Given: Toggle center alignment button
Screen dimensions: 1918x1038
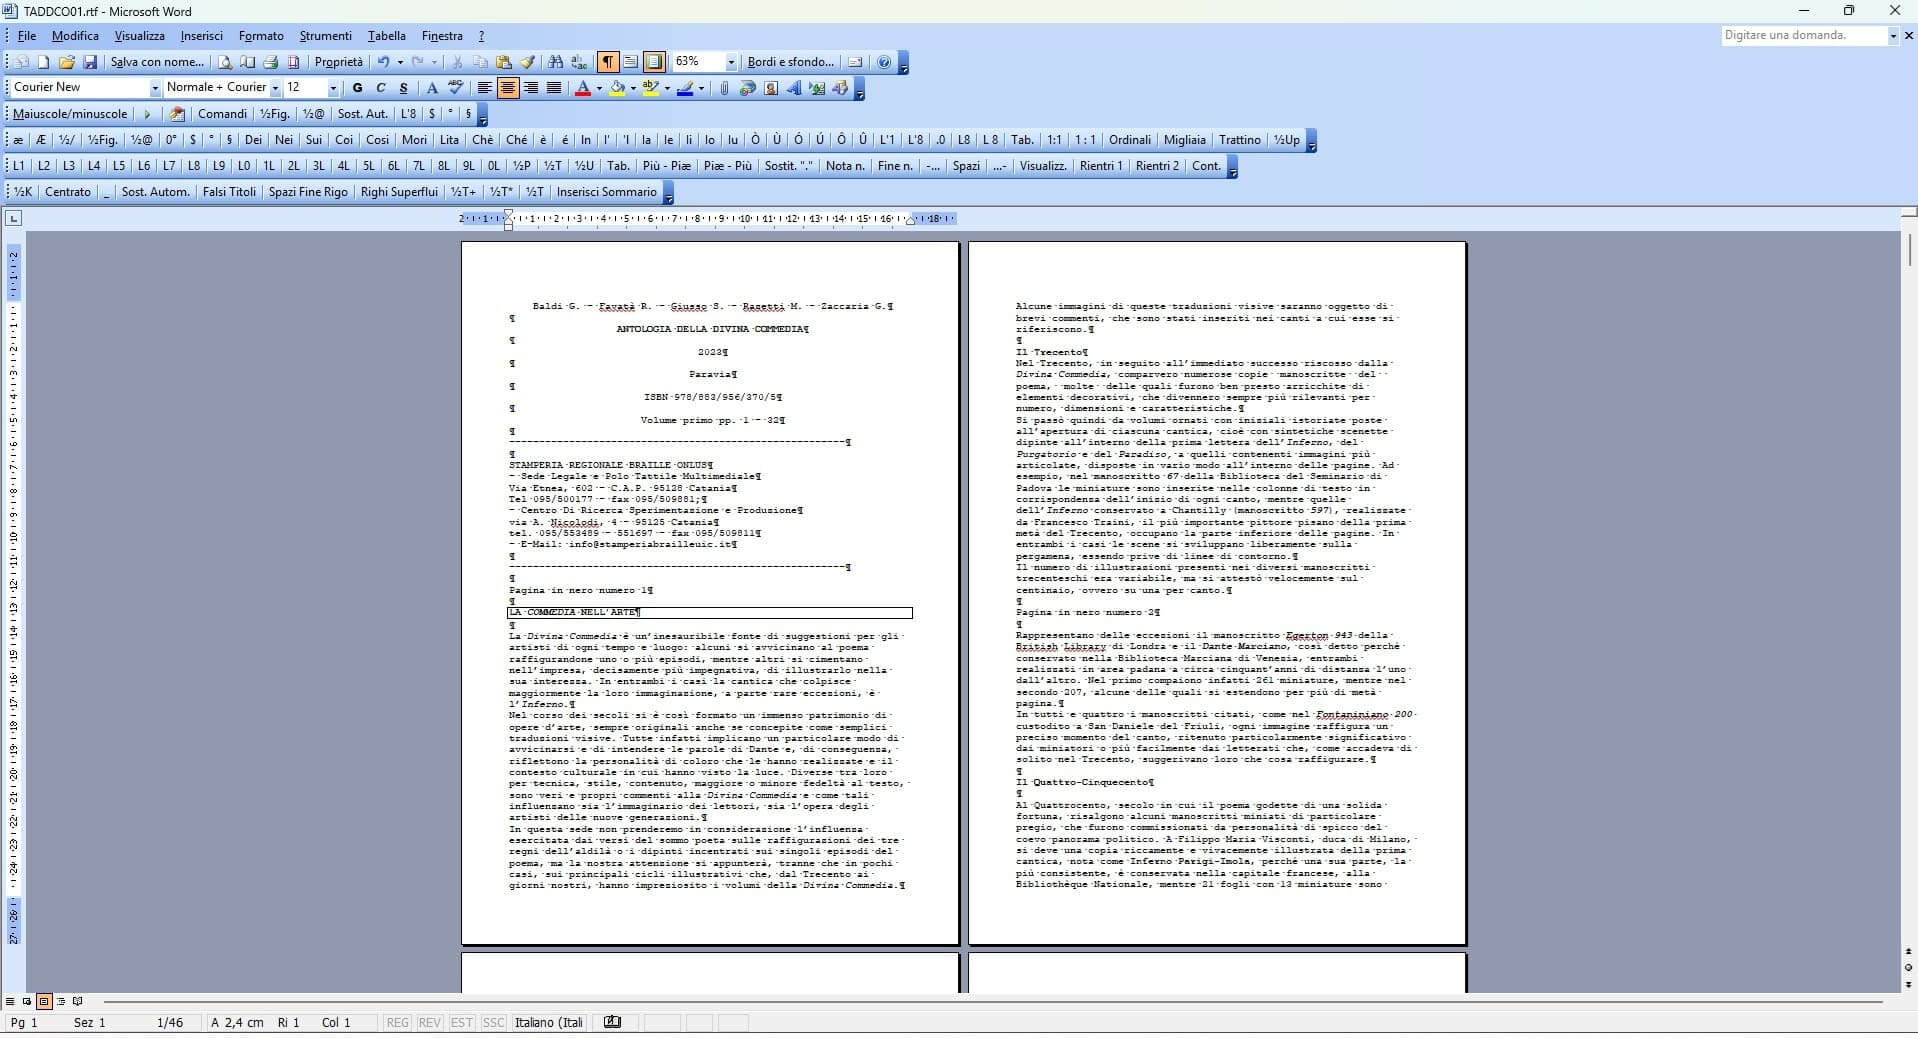Looking at the screenshot, I should (x=508, y=88).
